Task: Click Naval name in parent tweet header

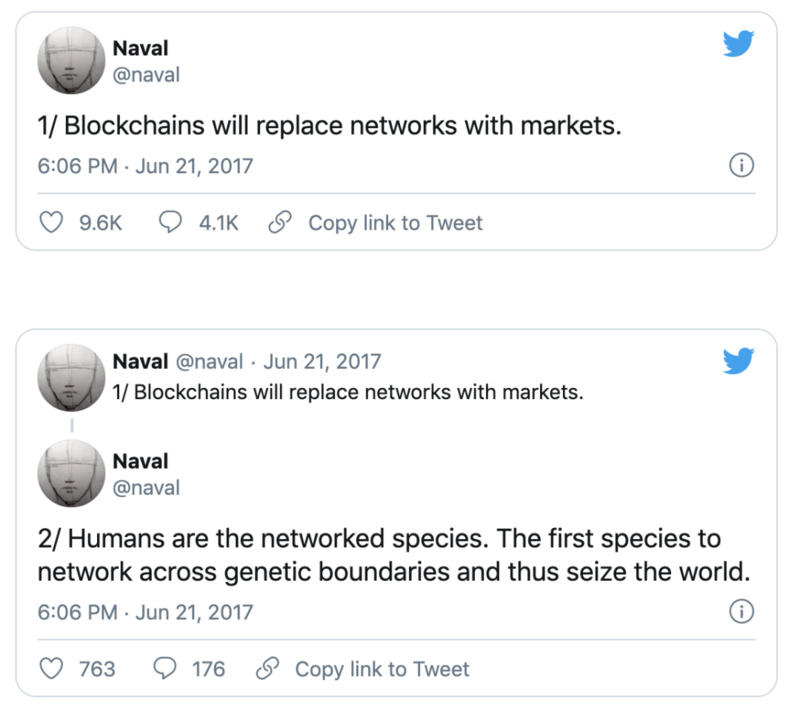Action: coord(140,361)
